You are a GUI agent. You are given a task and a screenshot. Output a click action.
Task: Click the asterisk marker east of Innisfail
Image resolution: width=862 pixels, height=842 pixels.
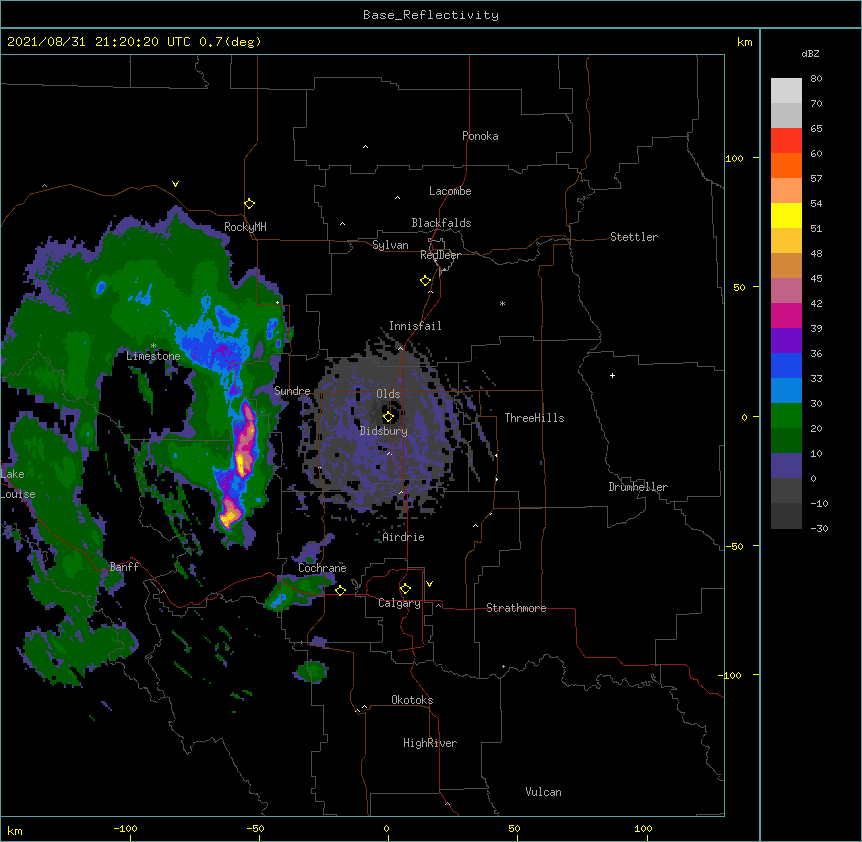pyautogui.click(x=502, y=303)
